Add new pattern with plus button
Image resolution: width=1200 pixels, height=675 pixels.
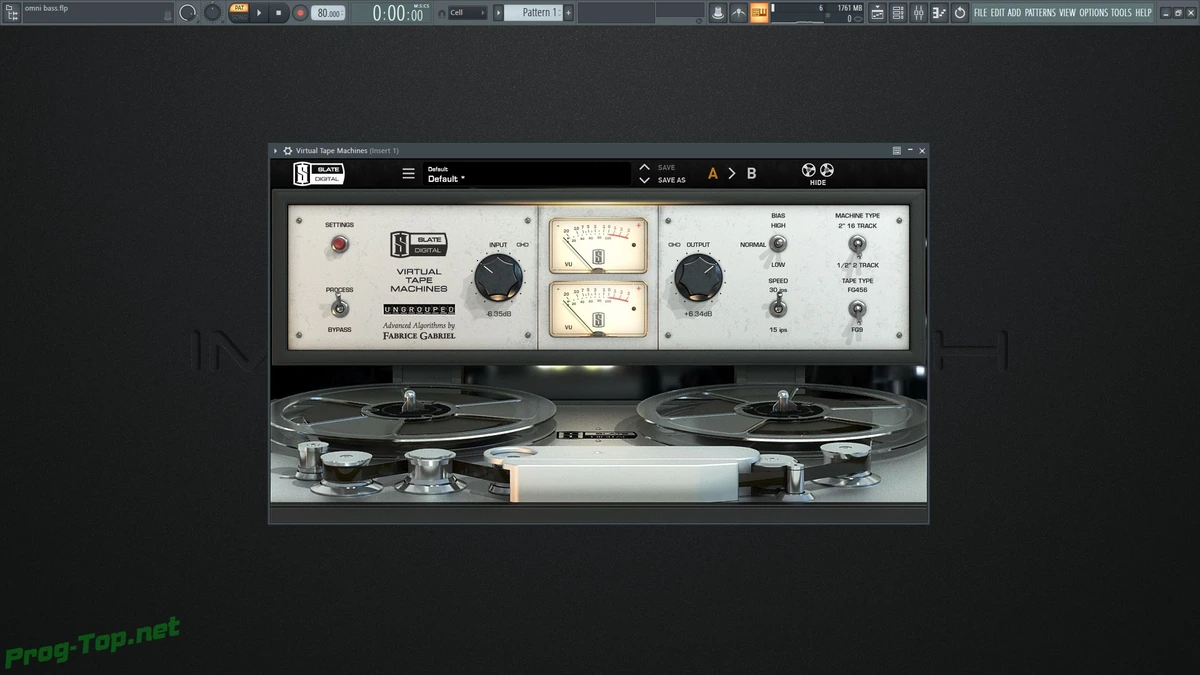click(569, 13)
